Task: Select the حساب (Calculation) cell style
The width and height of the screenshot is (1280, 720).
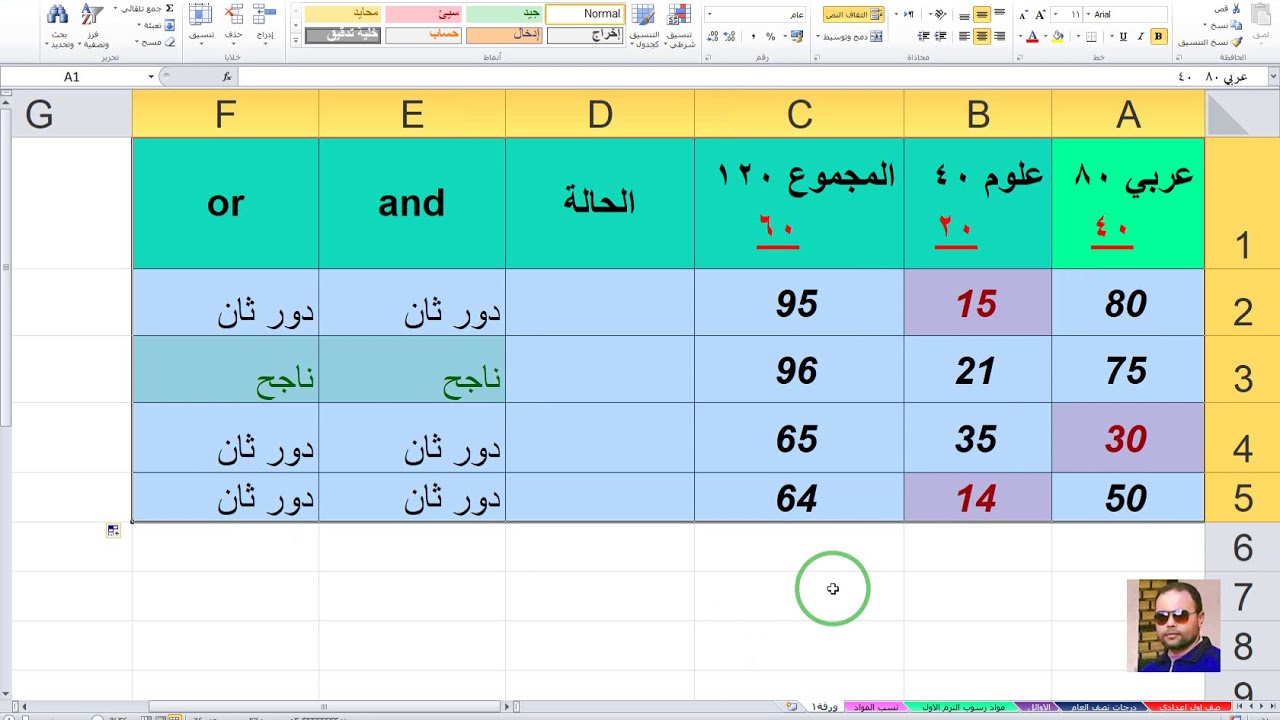Action: (x=424, y=35)
